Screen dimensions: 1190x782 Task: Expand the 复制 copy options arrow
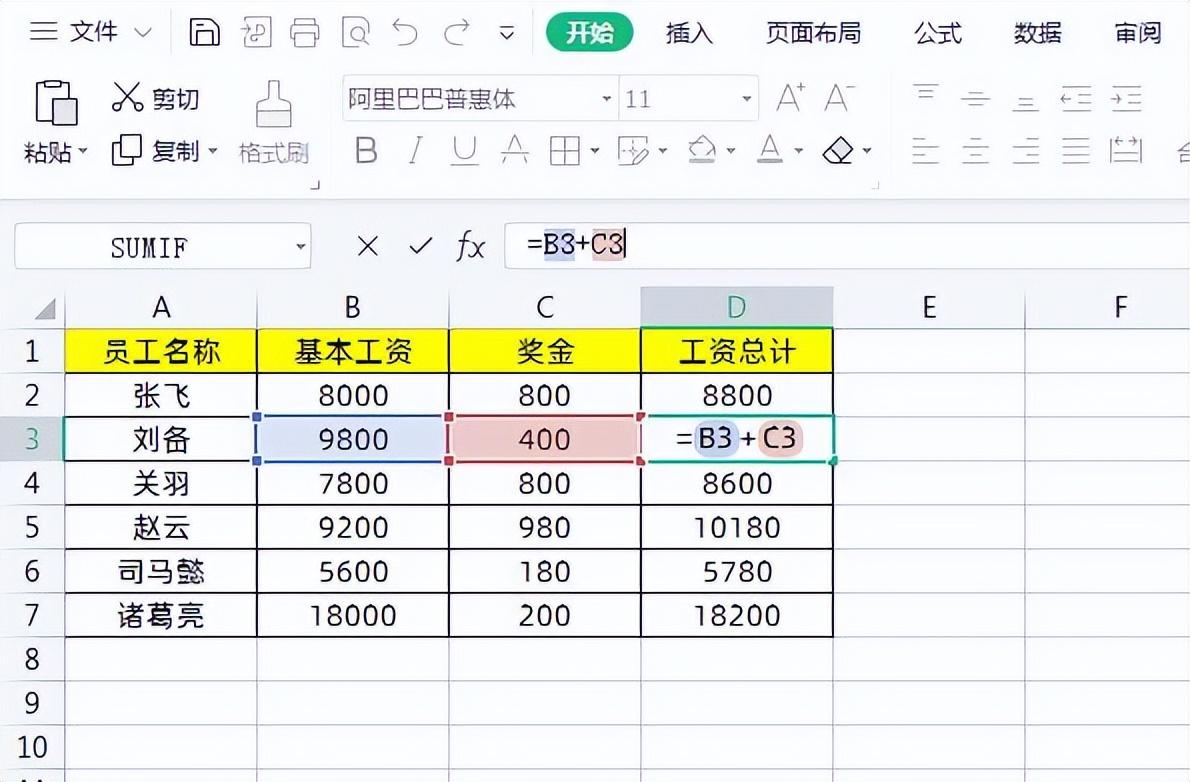pos(212,150)
